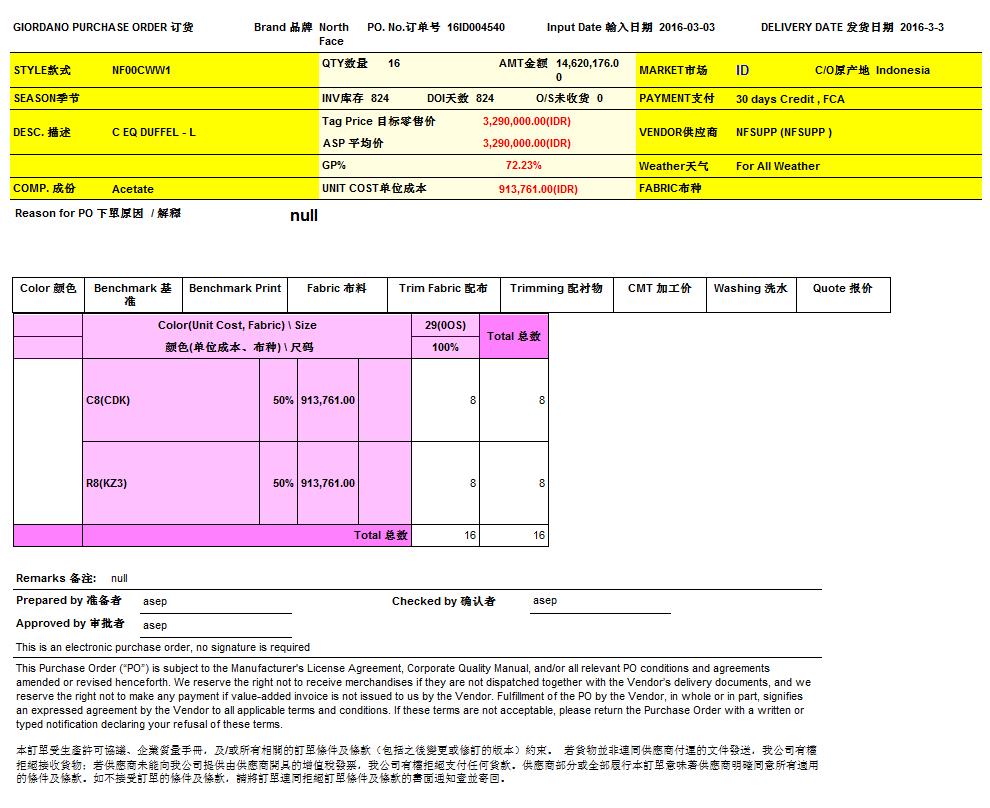Select the Tag Price value in red
990x808 pixels.
click(x=526, y=121)
